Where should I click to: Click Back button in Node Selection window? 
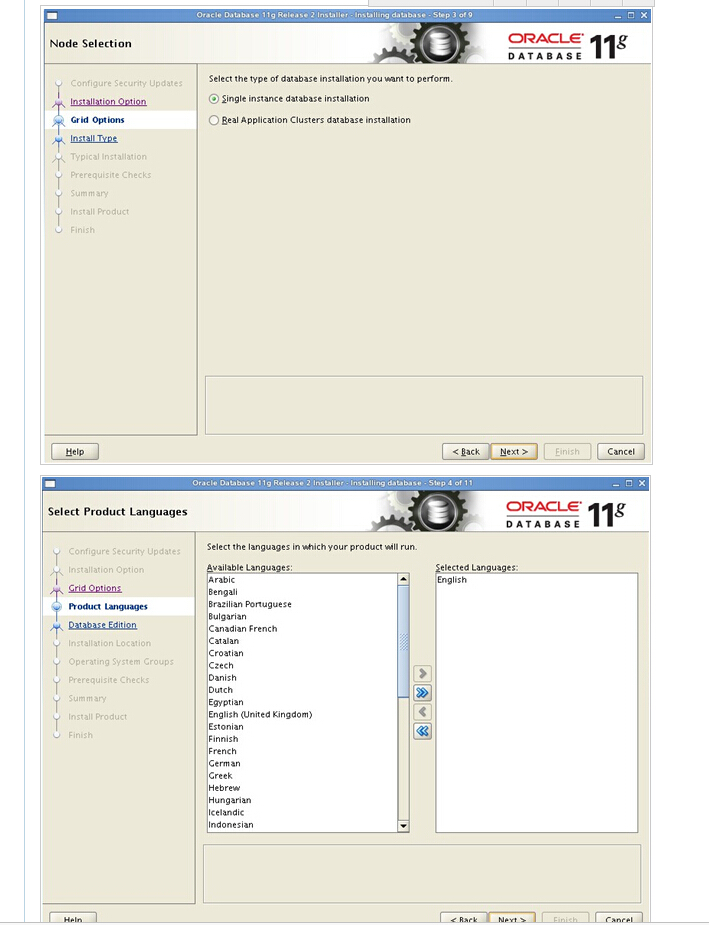[465, 451]
